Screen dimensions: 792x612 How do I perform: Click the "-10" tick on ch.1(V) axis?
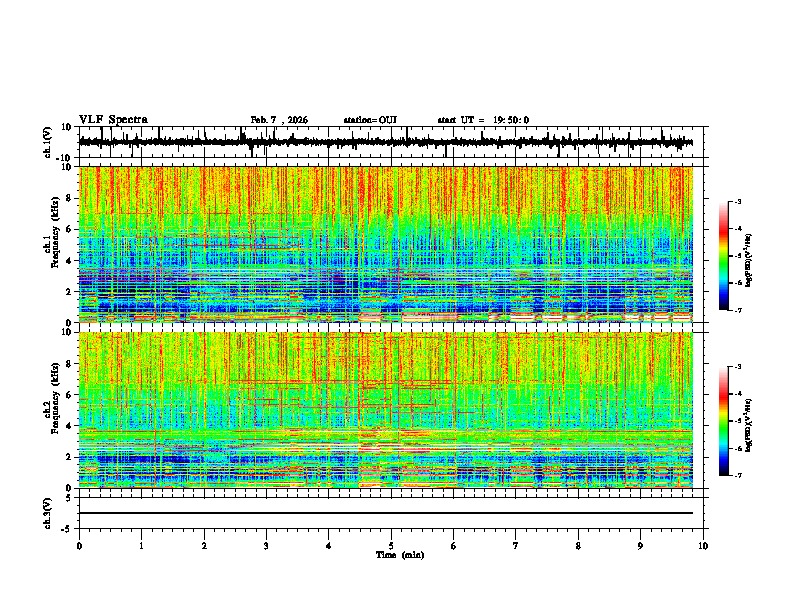click(65, 158)
